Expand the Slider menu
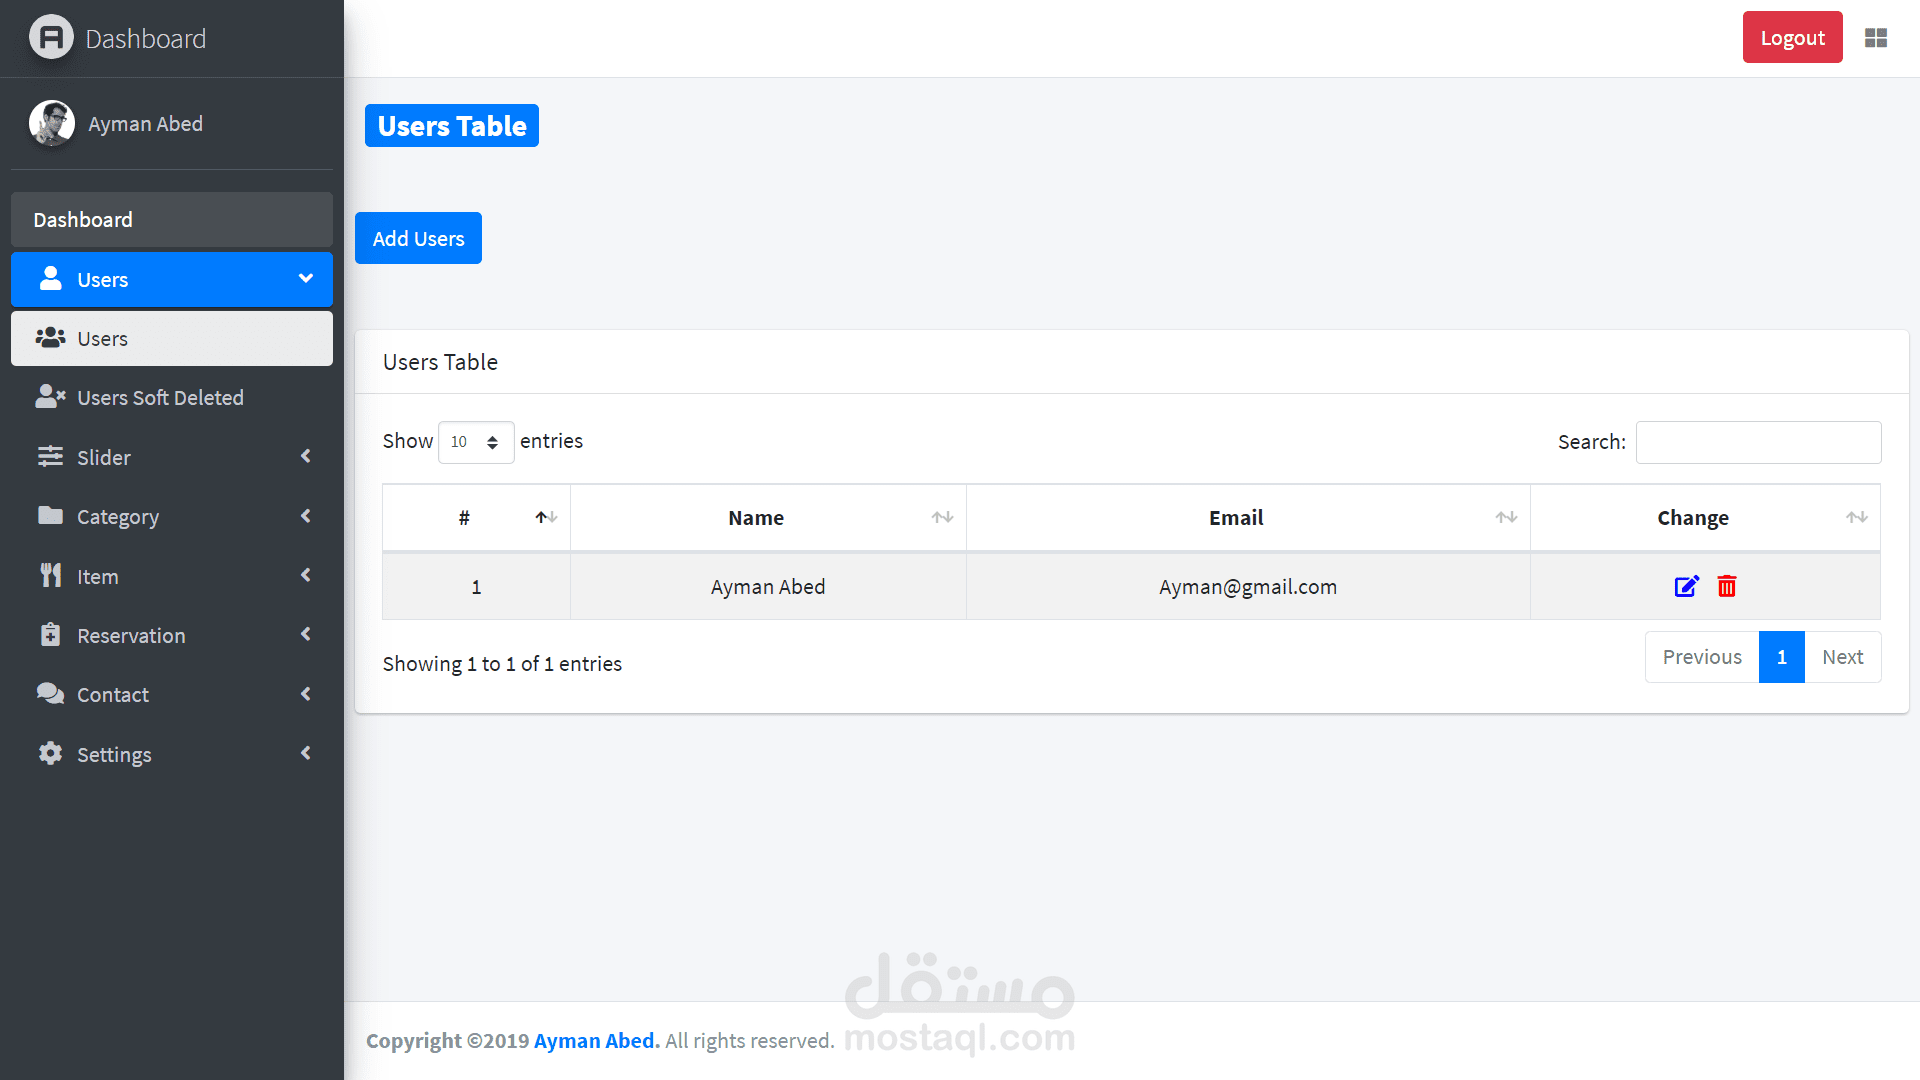Screen dimensions: 1920x1080 click(172, 457)
